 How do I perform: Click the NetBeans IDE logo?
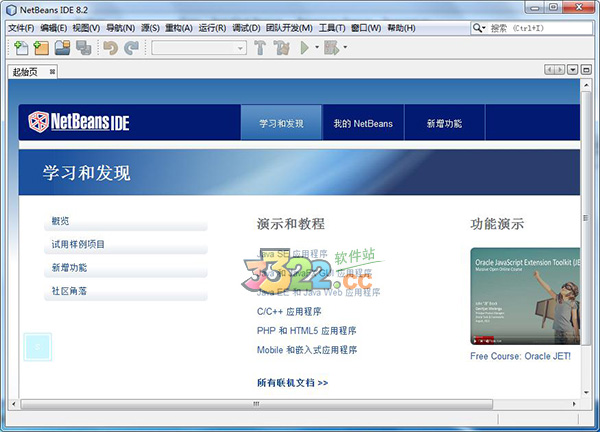[x=79, y=122]
